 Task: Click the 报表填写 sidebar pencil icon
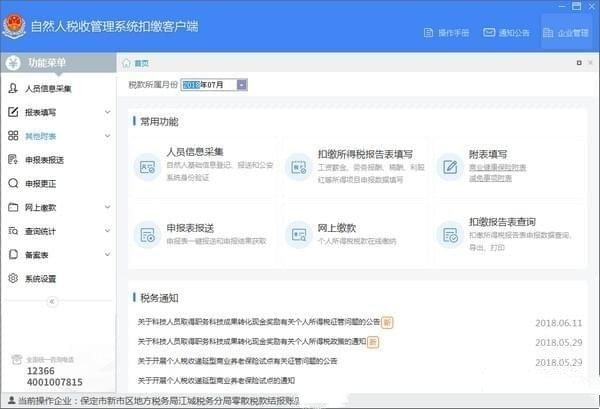point(13,112)
